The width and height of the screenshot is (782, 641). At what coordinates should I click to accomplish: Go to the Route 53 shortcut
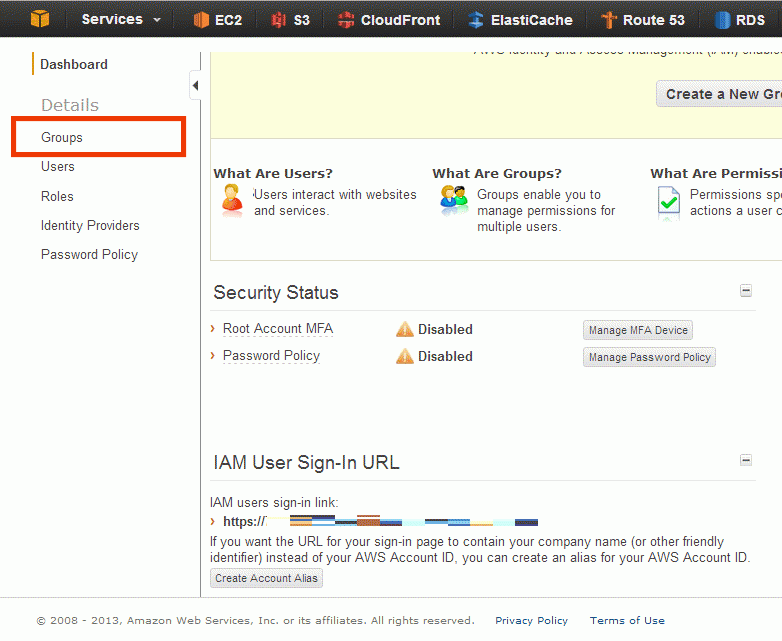(x=643, y=20)
